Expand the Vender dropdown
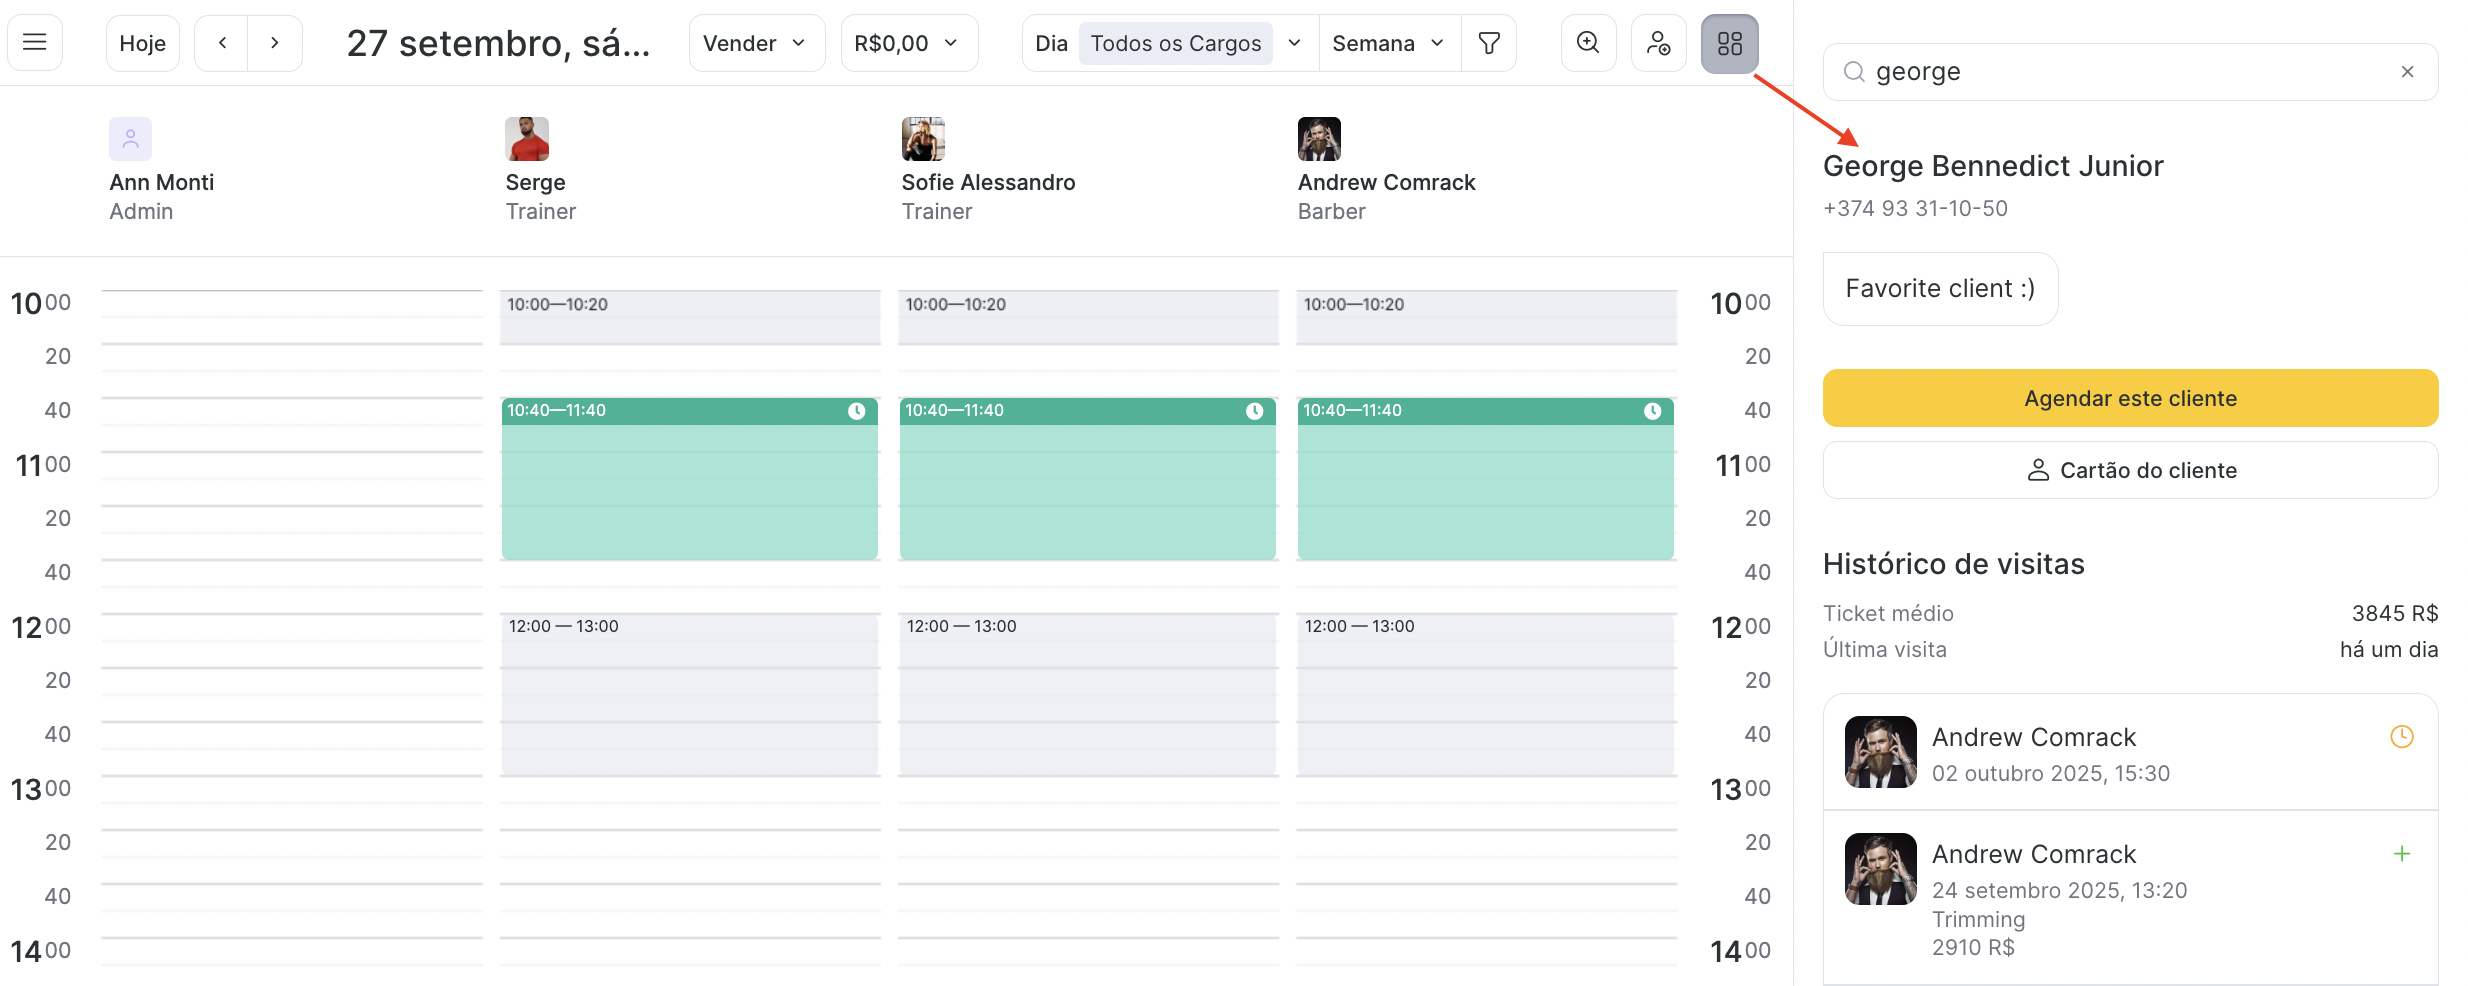Screen dimensions: 2468x986 (x=755, y=43)
